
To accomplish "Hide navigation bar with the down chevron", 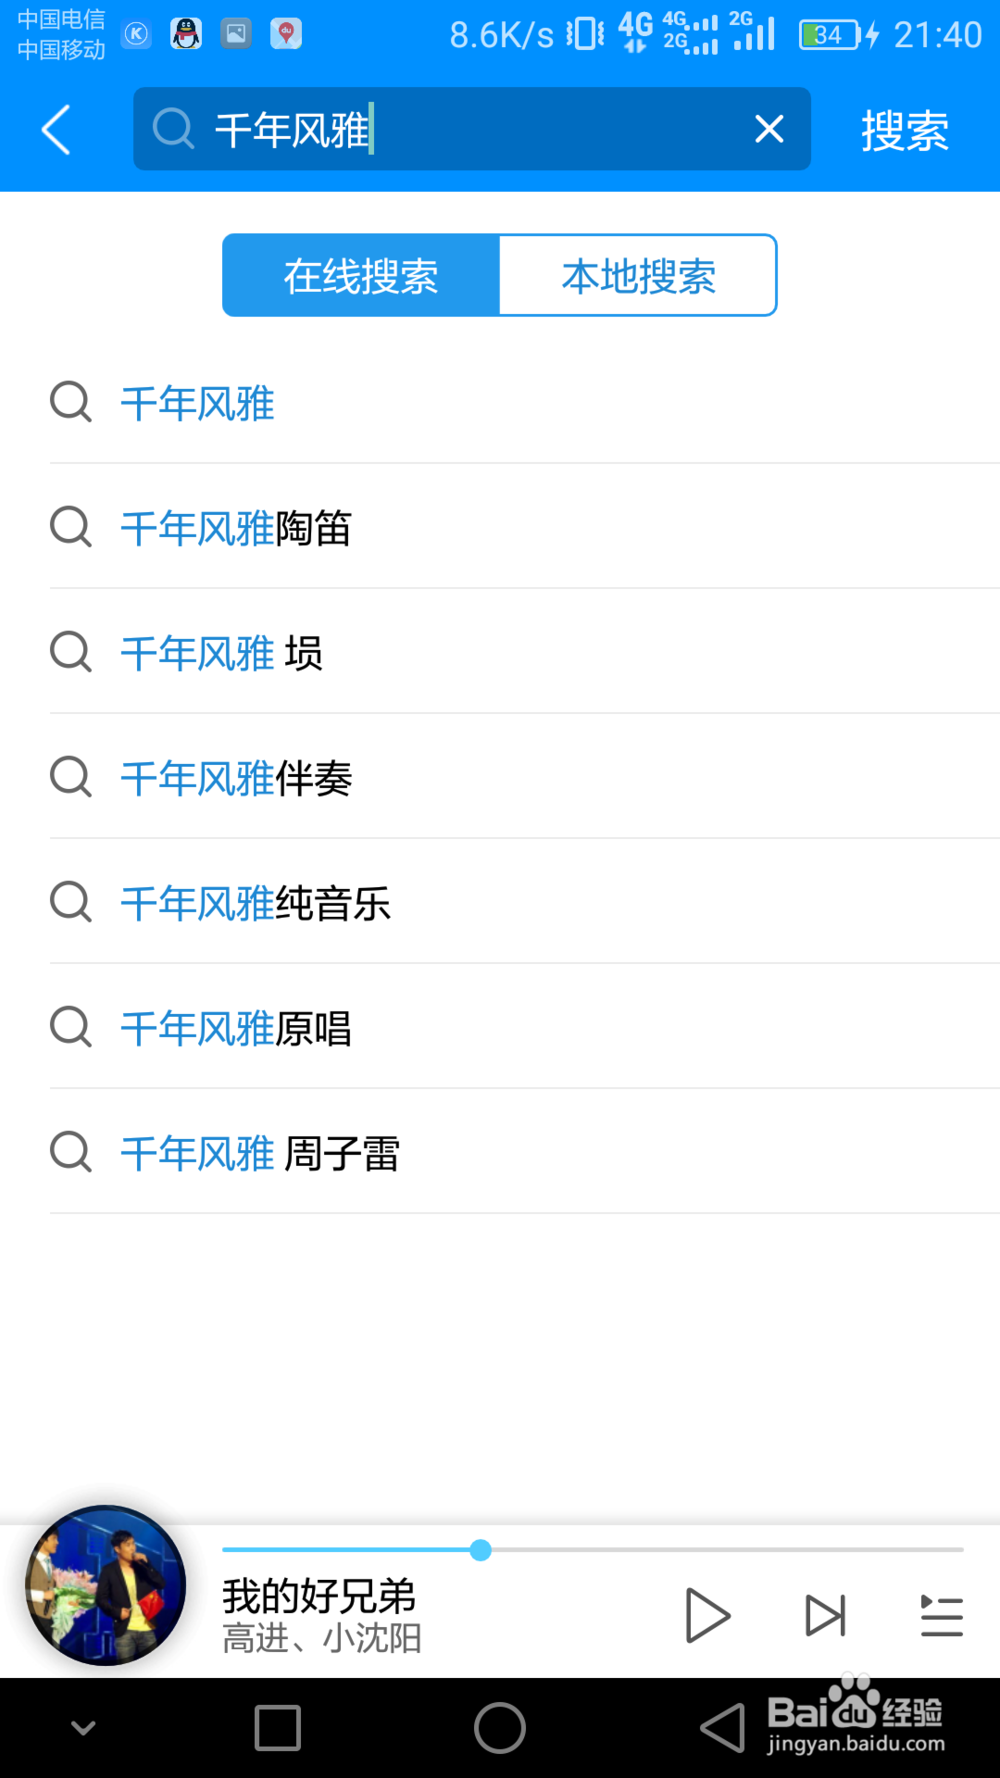I will click(x=84, y=1727).
